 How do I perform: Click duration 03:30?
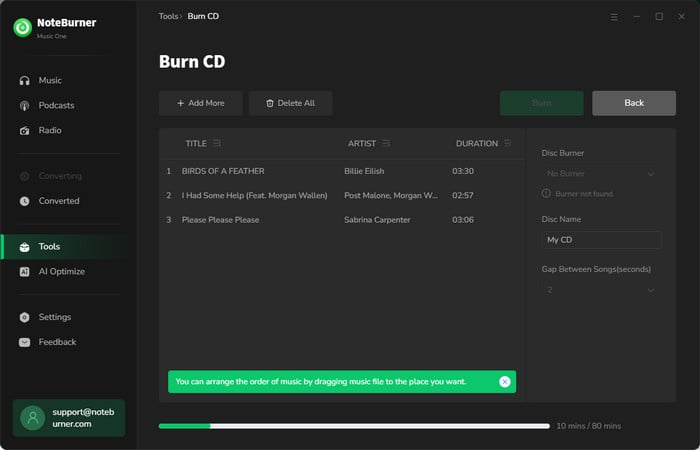pos(463,171)
